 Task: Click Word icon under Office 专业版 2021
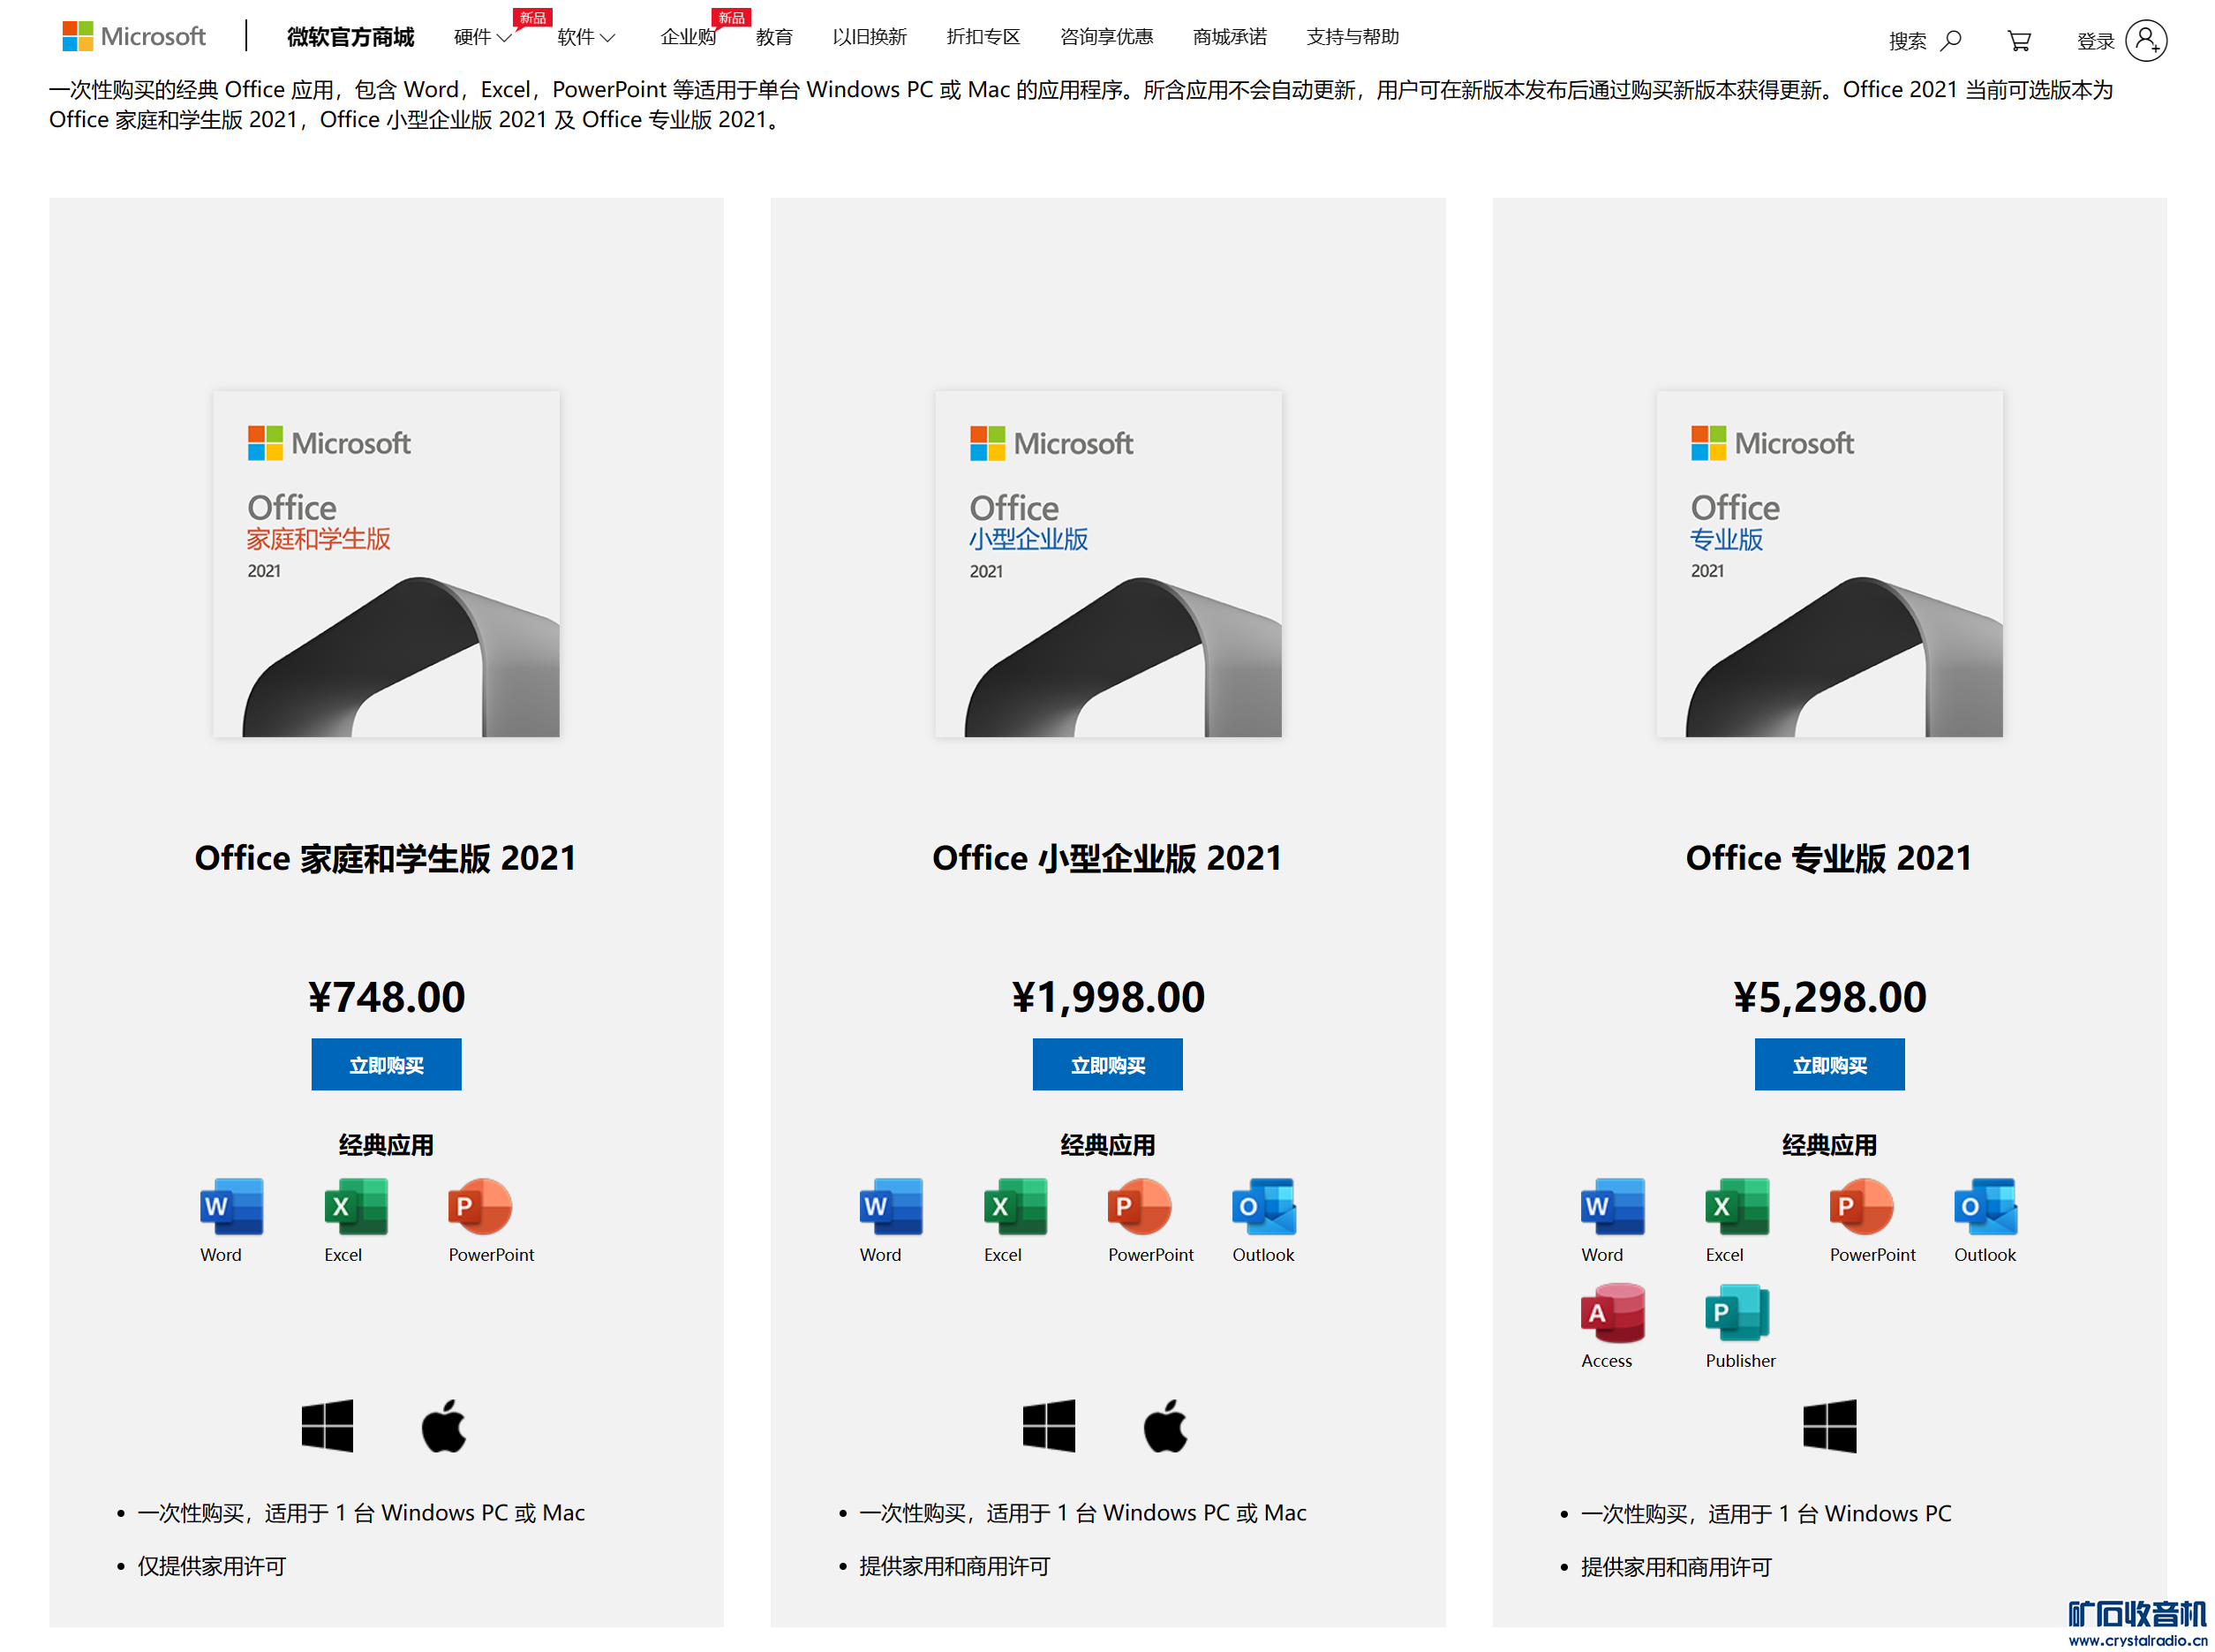[1612, 1206]
